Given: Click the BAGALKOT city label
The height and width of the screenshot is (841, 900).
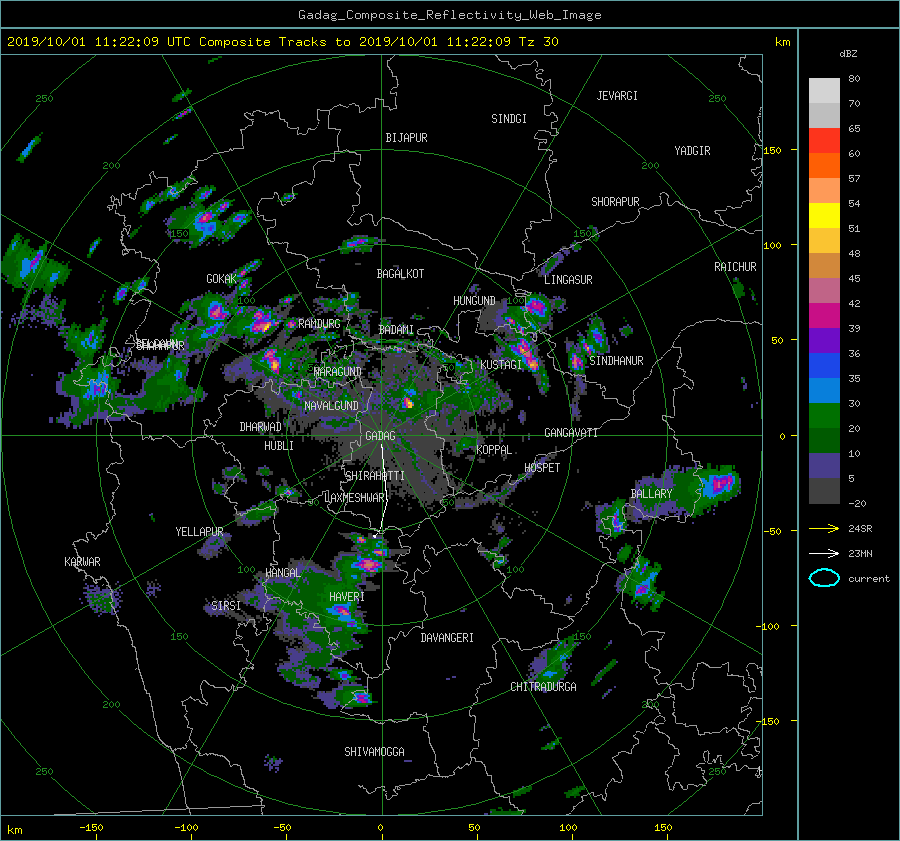Looking at the screenshot, I should (x=400, y=274).
